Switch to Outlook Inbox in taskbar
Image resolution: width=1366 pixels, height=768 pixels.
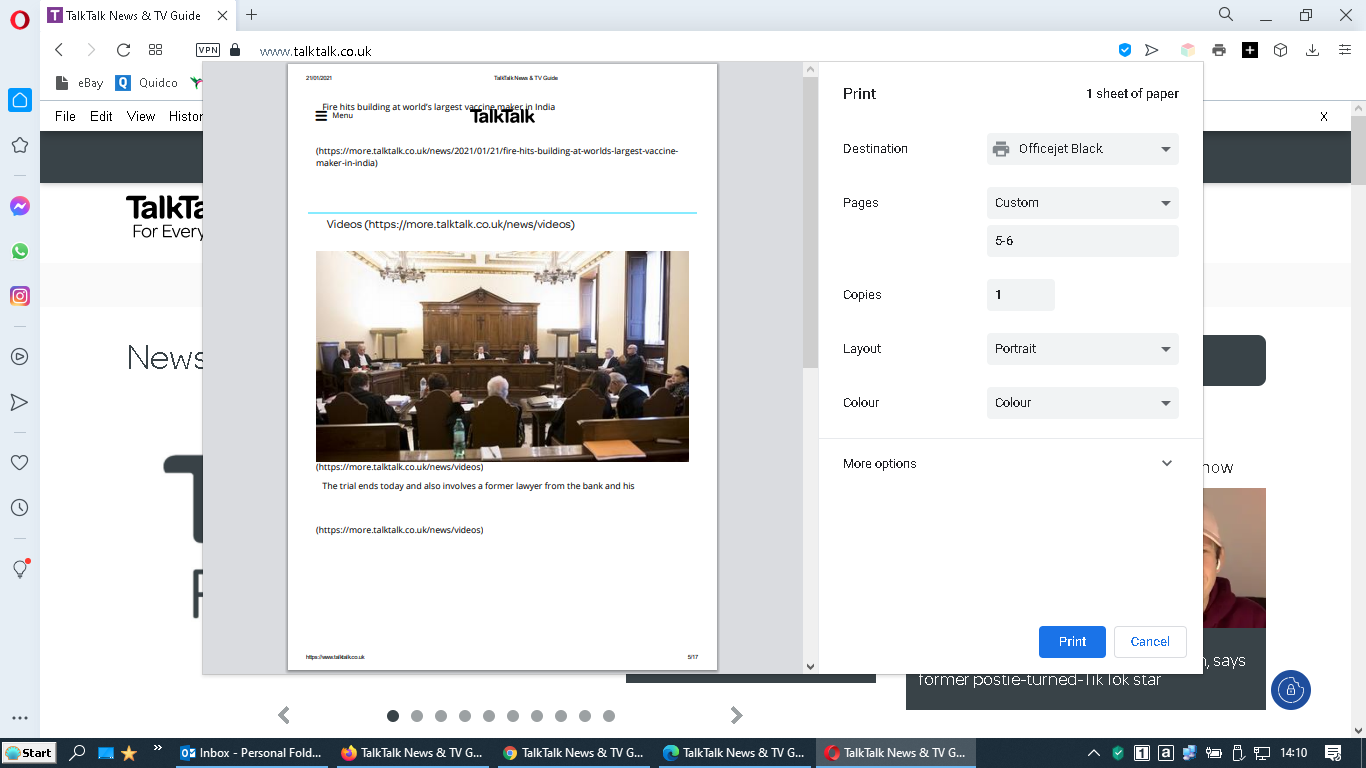(252, 753)
